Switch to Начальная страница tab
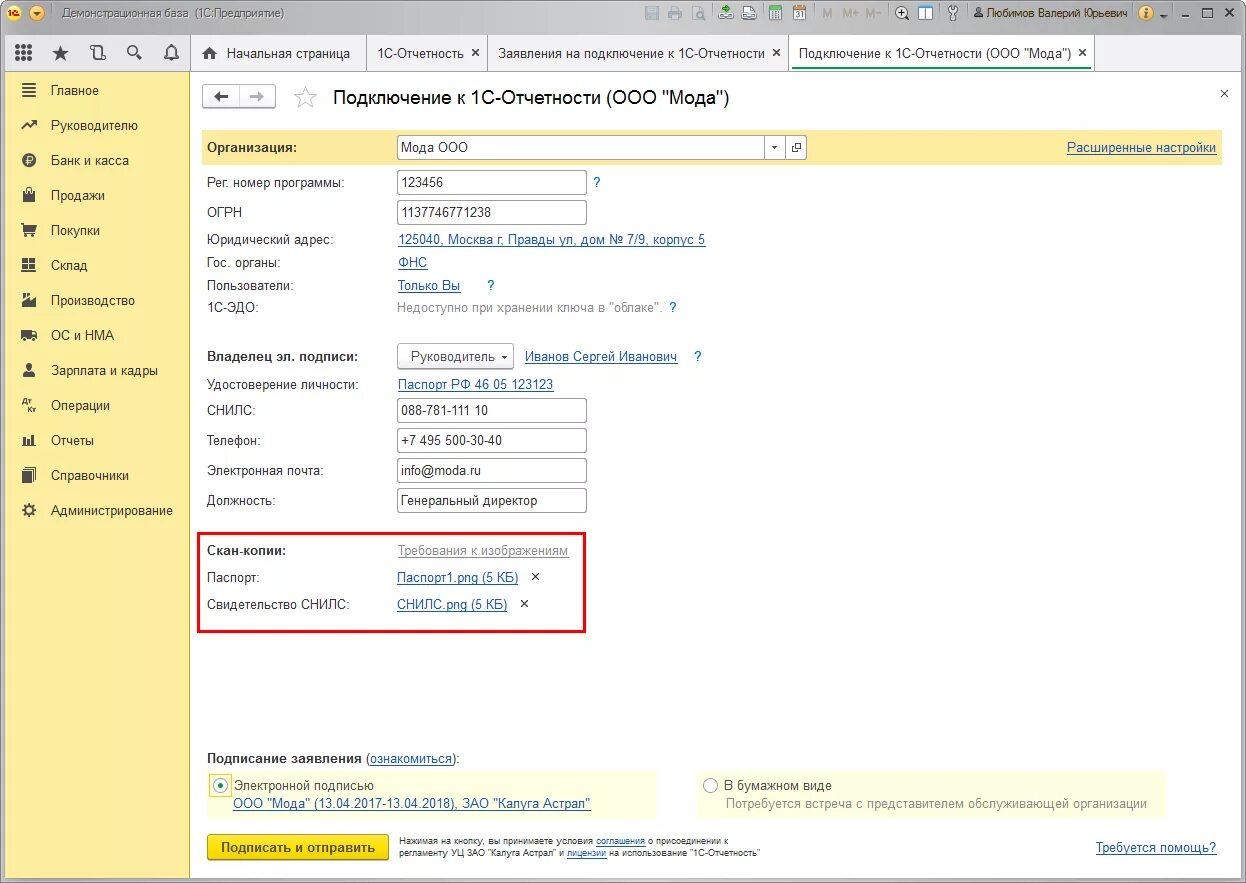The height and width of the screenshot is (883, 1246). click(276, 53)
